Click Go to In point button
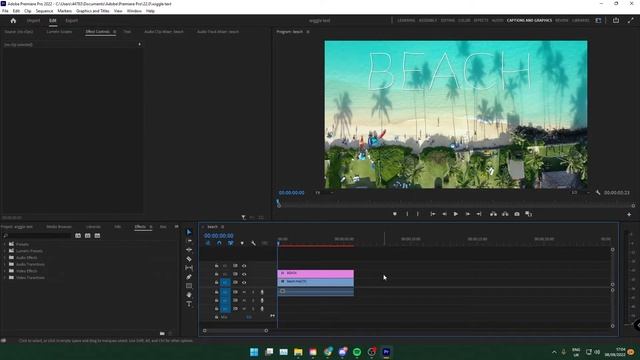640x360 pixels. coord(432,214)
